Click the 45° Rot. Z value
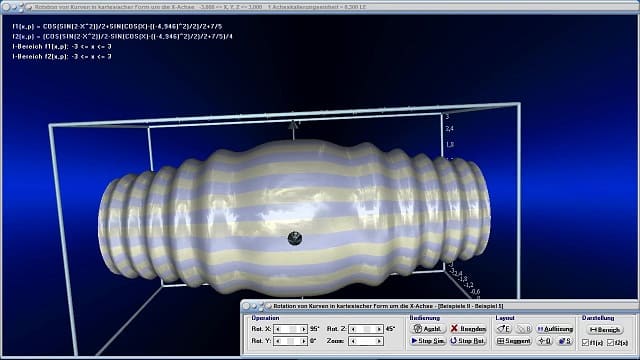This screenshot has width=640, height=360. point(390,329)
